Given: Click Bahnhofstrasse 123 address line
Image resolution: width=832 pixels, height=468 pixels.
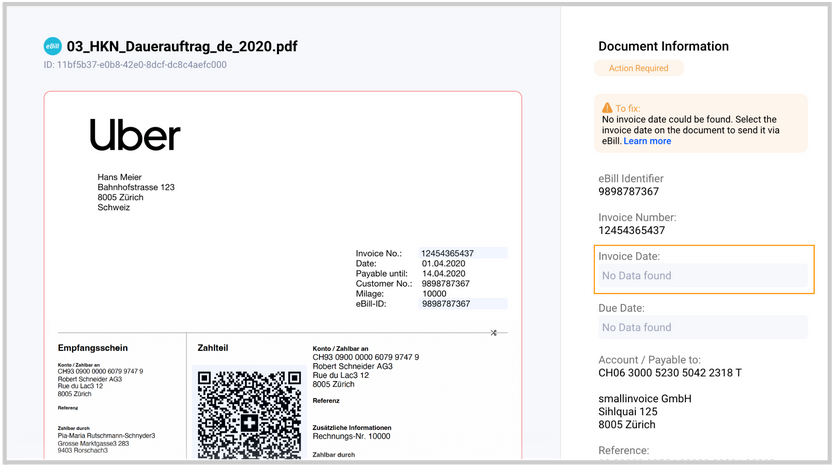Looking at the screenshot, I should (136, 187).
